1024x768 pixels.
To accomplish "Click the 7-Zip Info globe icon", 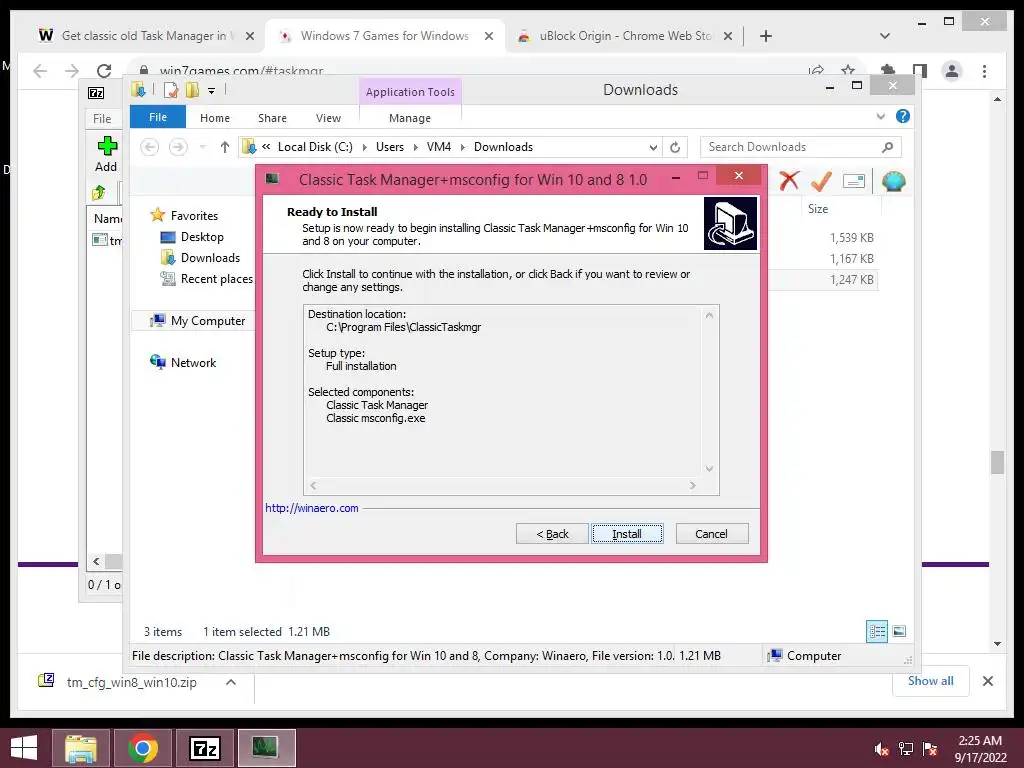I will (893, 181).
